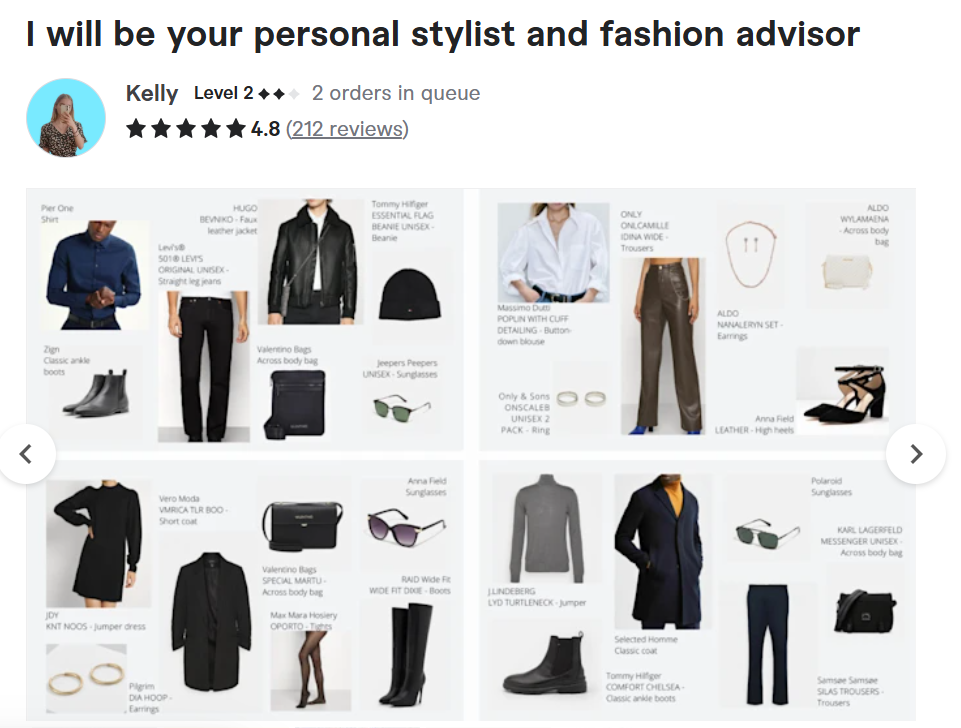Screen dimensions: 961x728
Task: Advance to the next gallery image
Action: 916,454
